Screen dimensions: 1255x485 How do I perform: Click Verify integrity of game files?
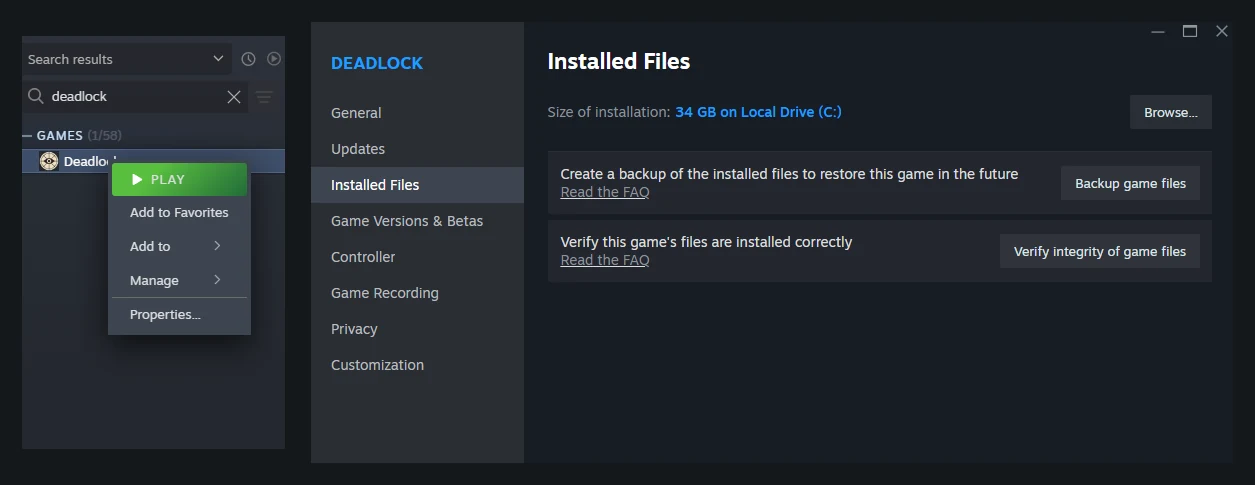pos(1100,251)
